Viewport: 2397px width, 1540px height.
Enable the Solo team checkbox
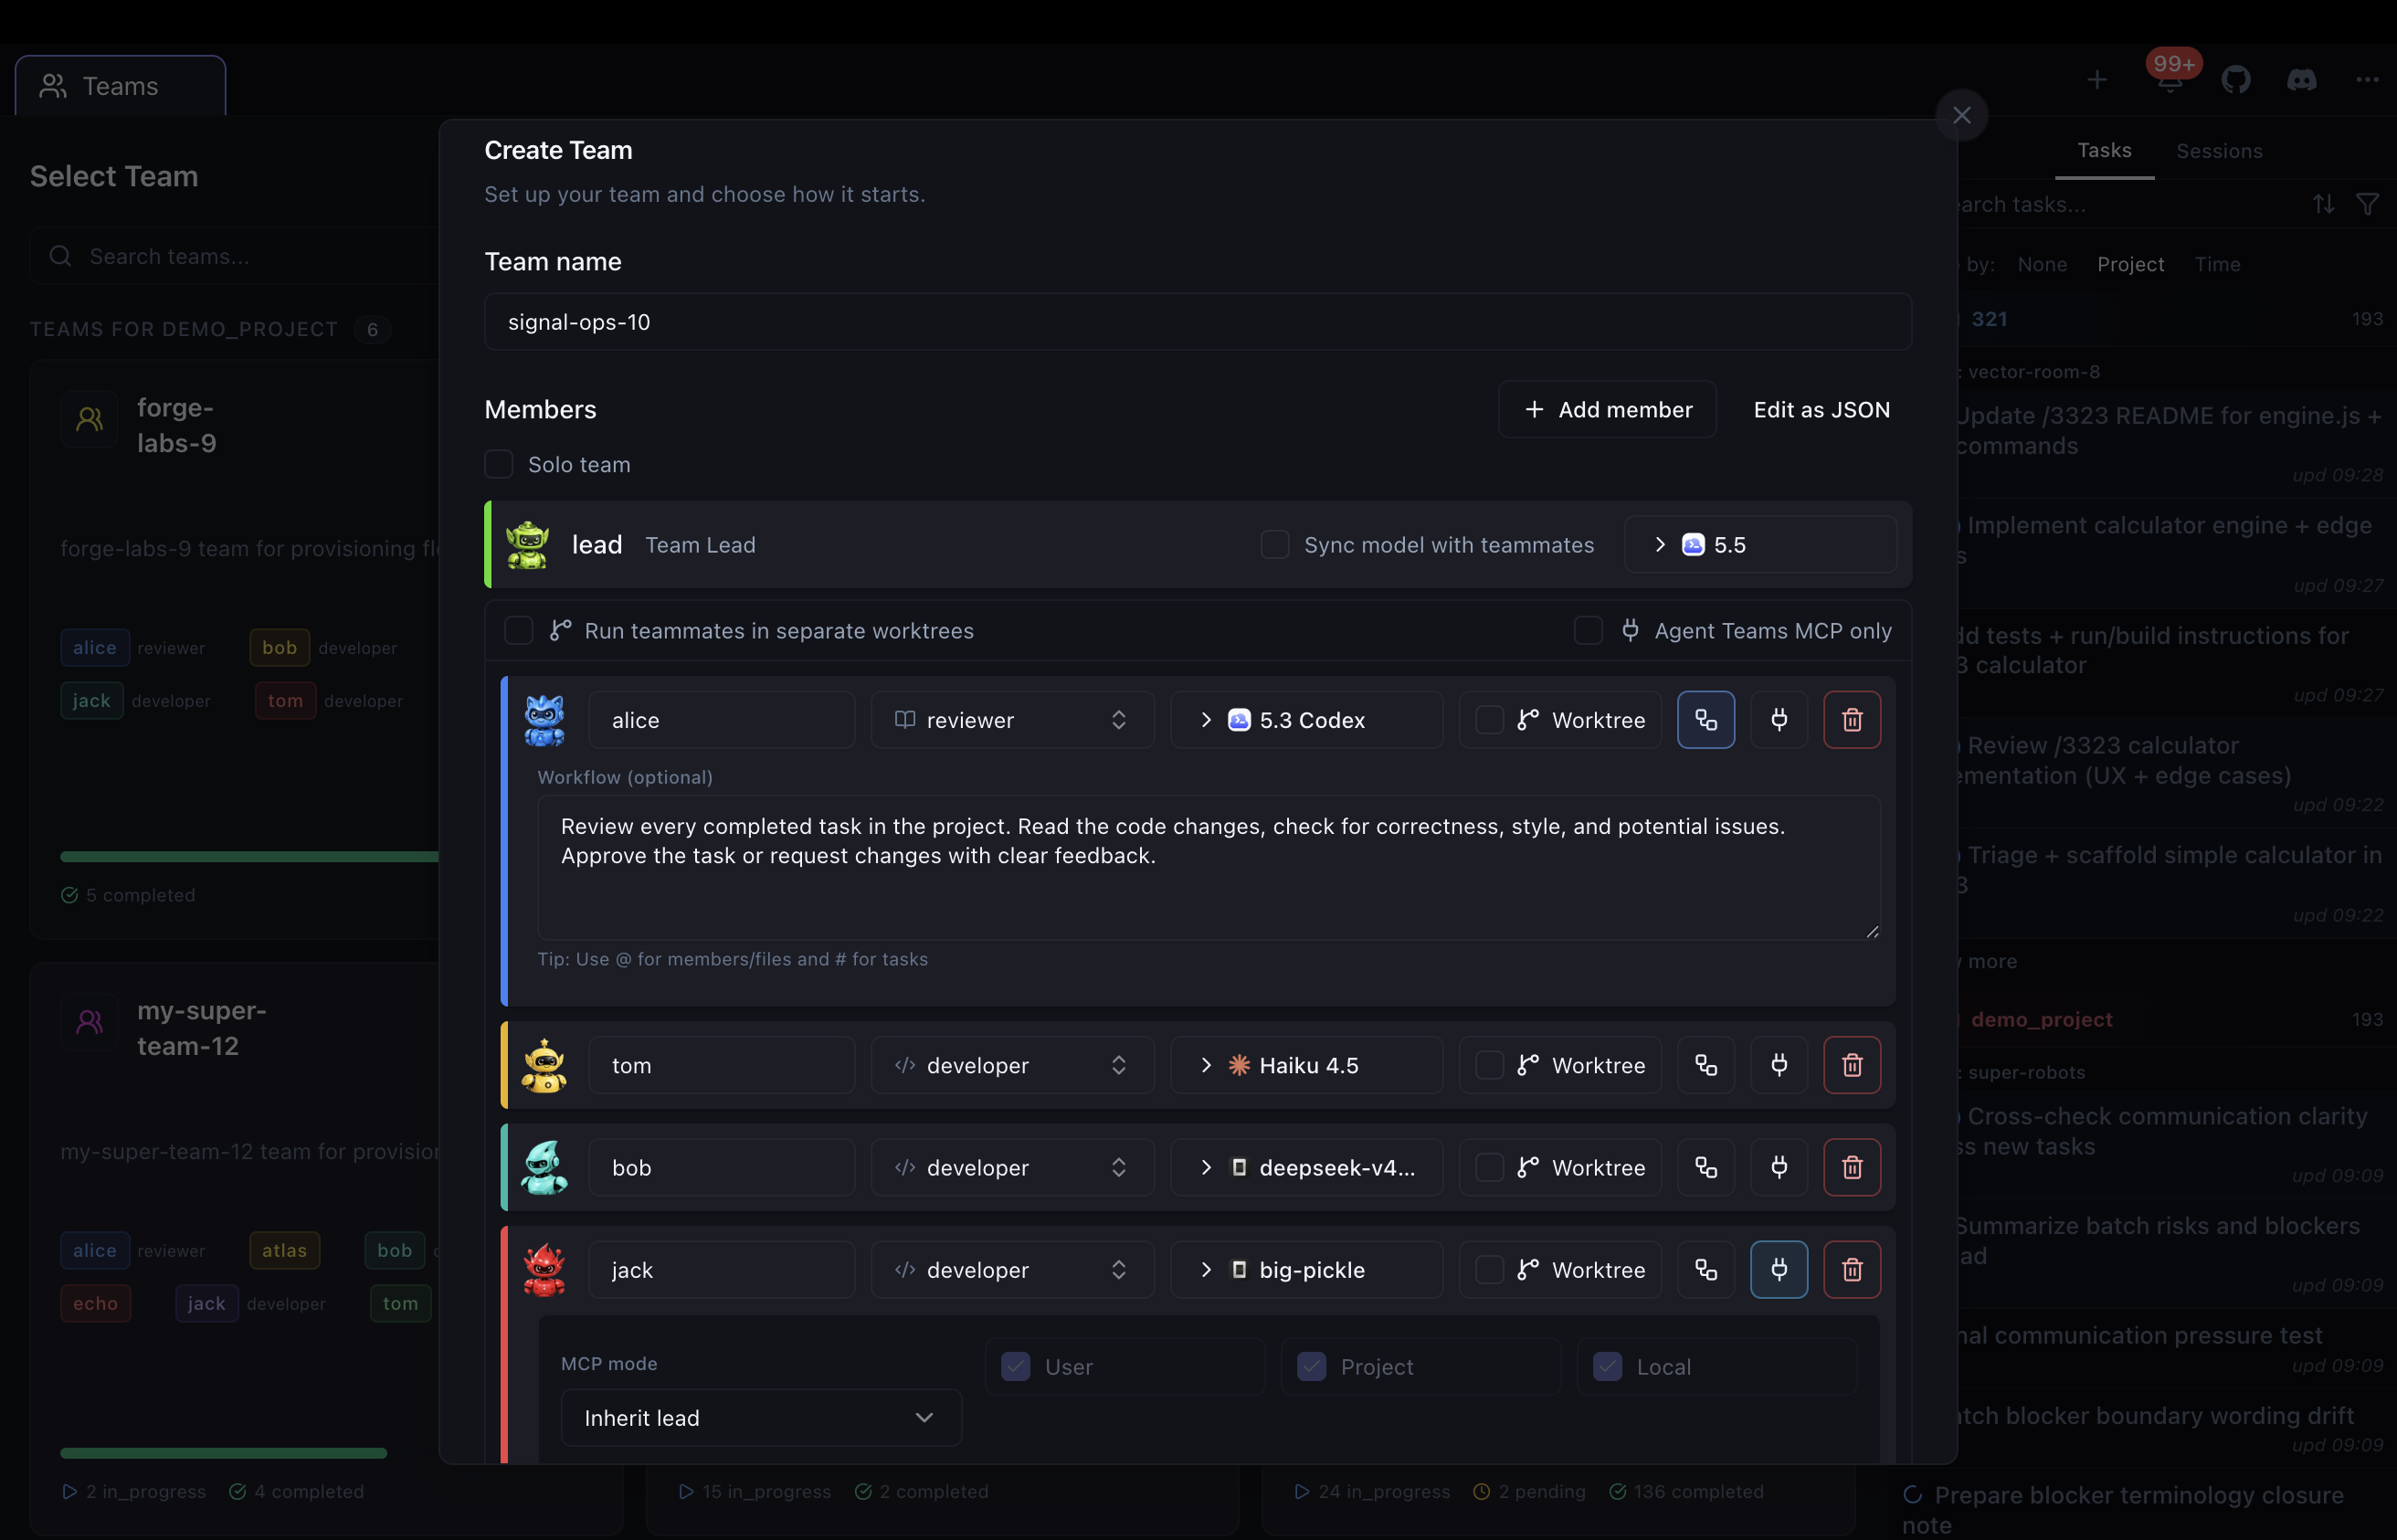[498, 464]
